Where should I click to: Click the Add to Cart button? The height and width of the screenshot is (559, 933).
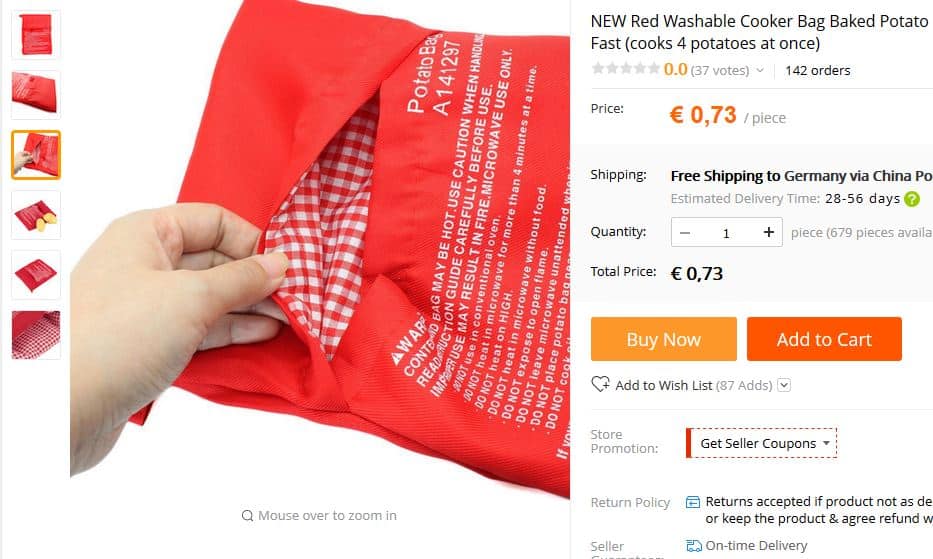tap(824, 339)
